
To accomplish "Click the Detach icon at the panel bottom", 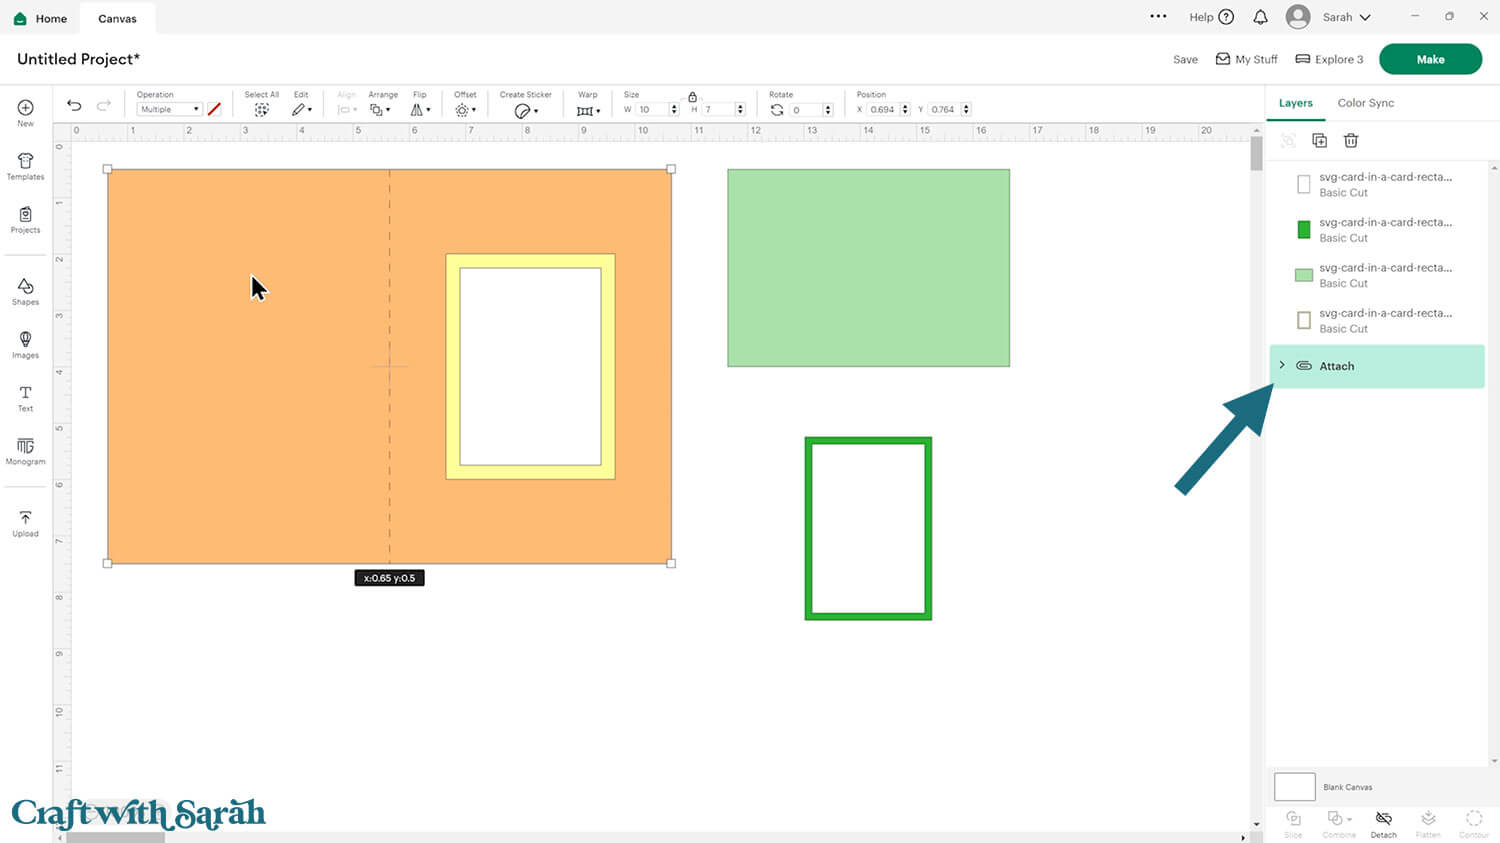I will (1384, 823).
